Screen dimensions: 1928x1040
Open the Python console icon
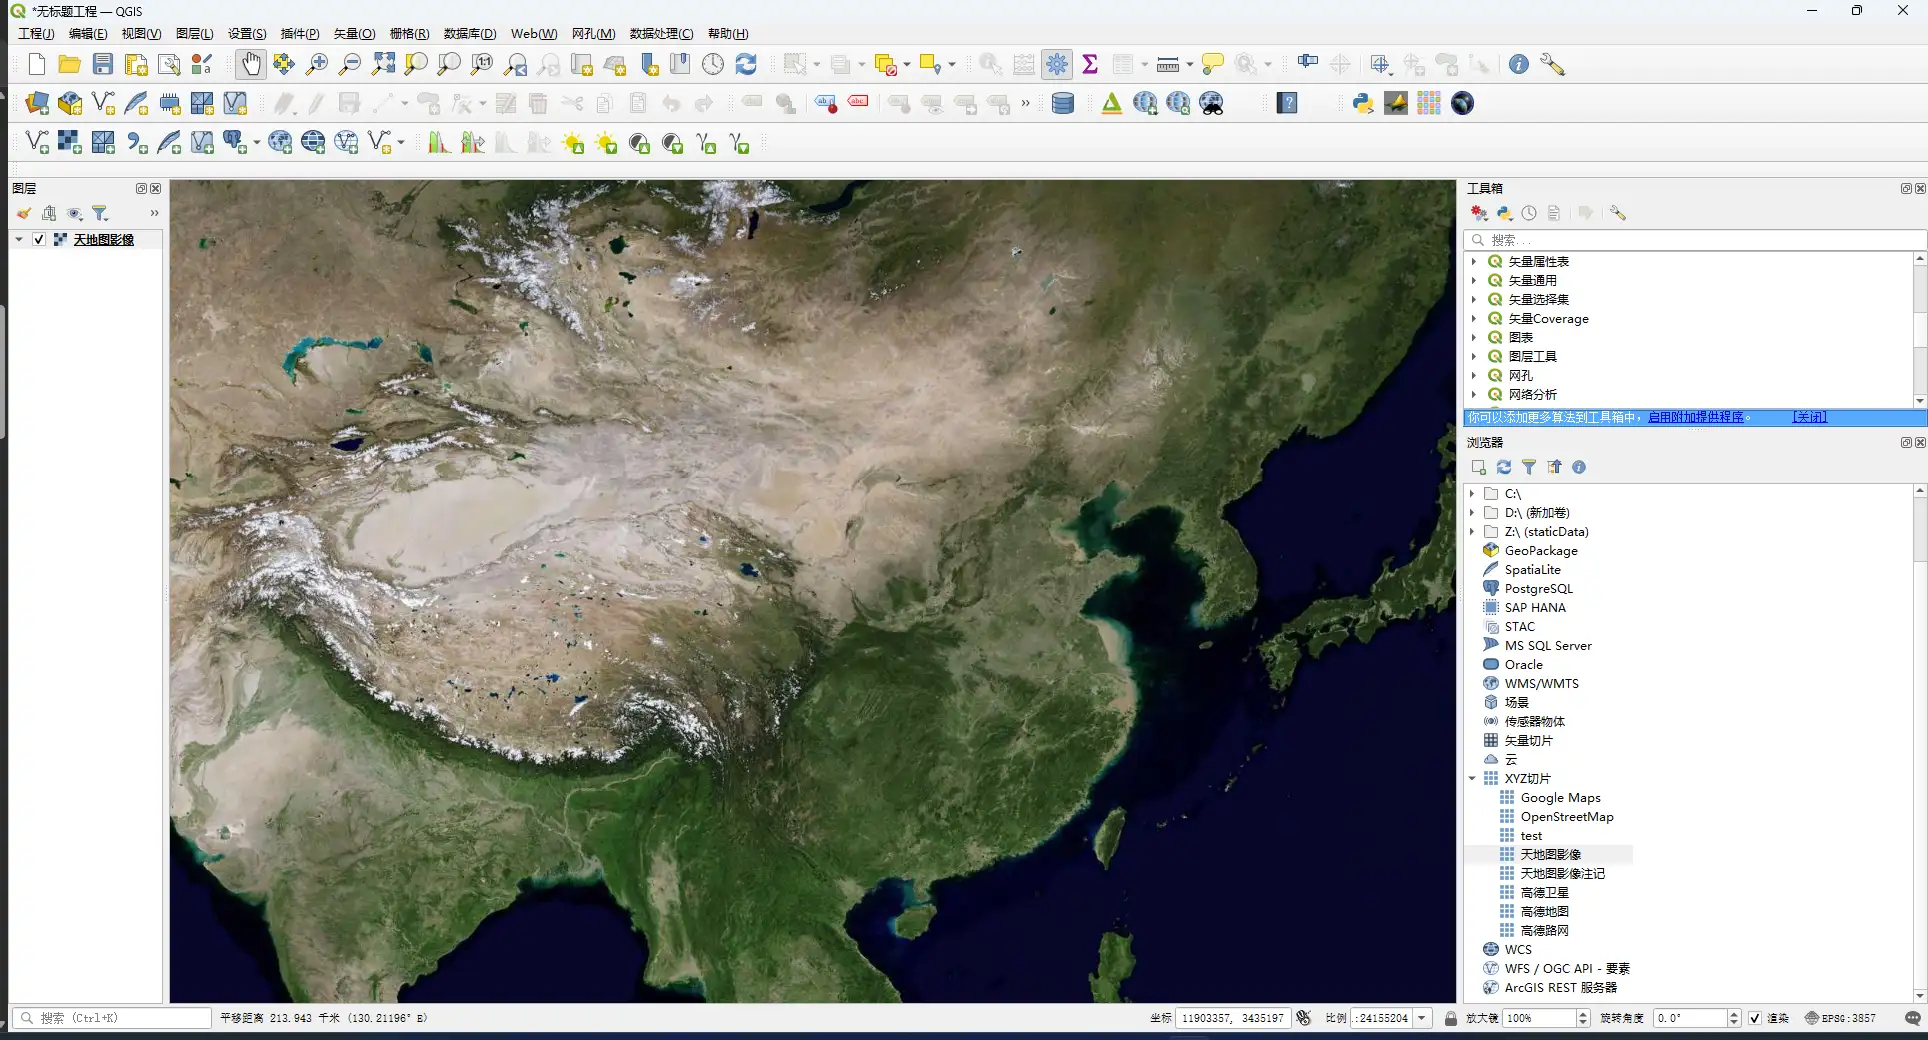click(1362, 103)
